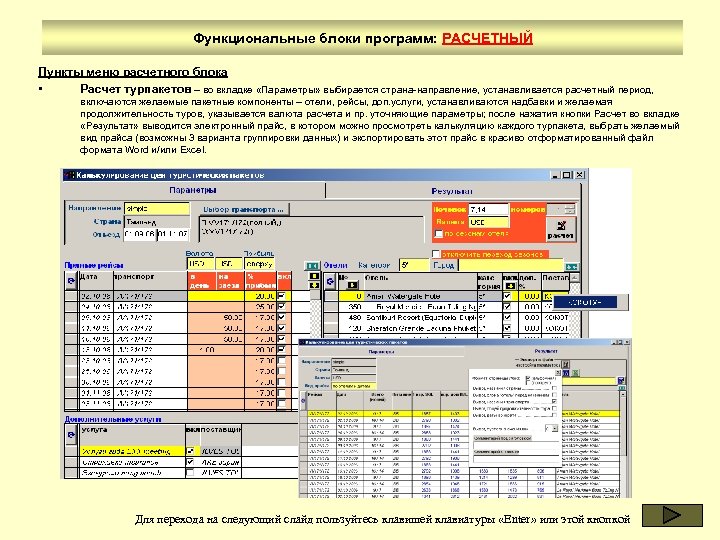Screen dimensions: 720x540
Task: Toggle package checkbox for Sheraton Grande Laguna Phuket
Action: click(507, 329)
